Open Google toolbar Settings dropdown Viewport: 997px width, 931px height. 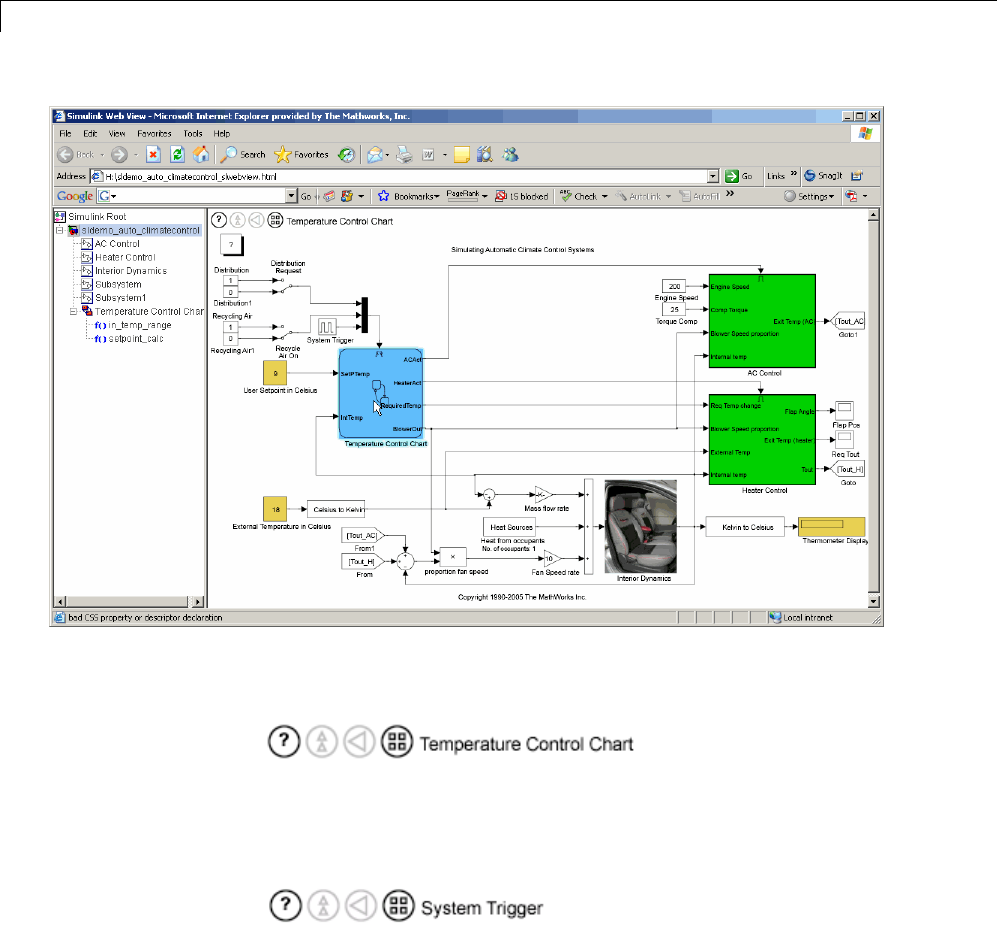tap(809, 197)
